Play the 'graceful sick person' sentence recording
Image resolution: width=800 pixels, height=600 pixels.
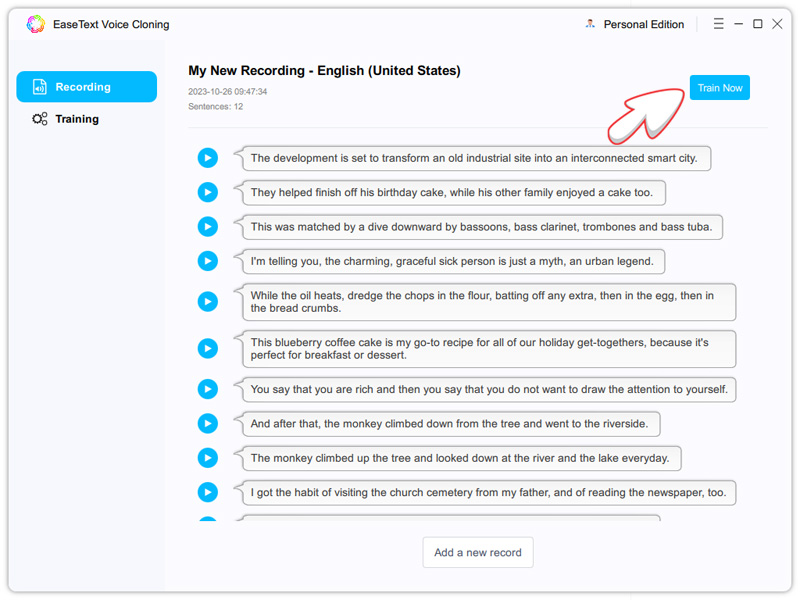[x=208, y=261]
